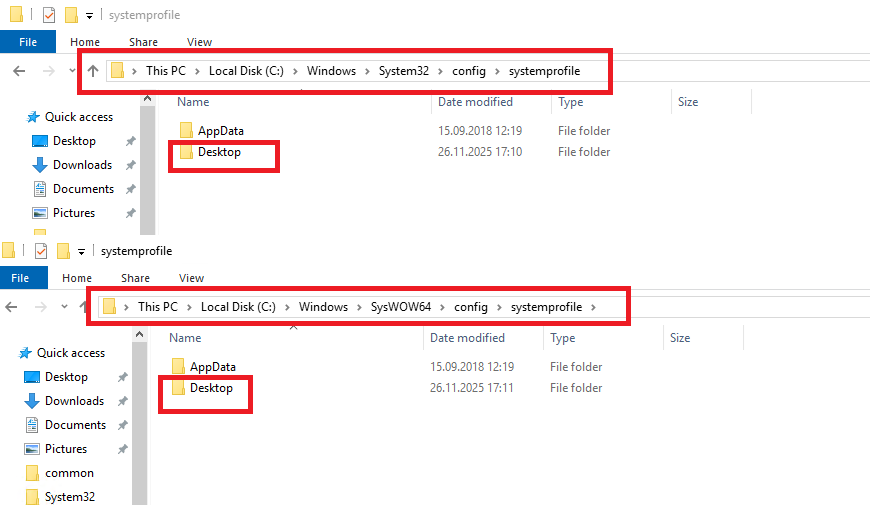Viewport: 870px width, 505px height.
Task: Click System32 in top address bar
Action: point(404,71)
